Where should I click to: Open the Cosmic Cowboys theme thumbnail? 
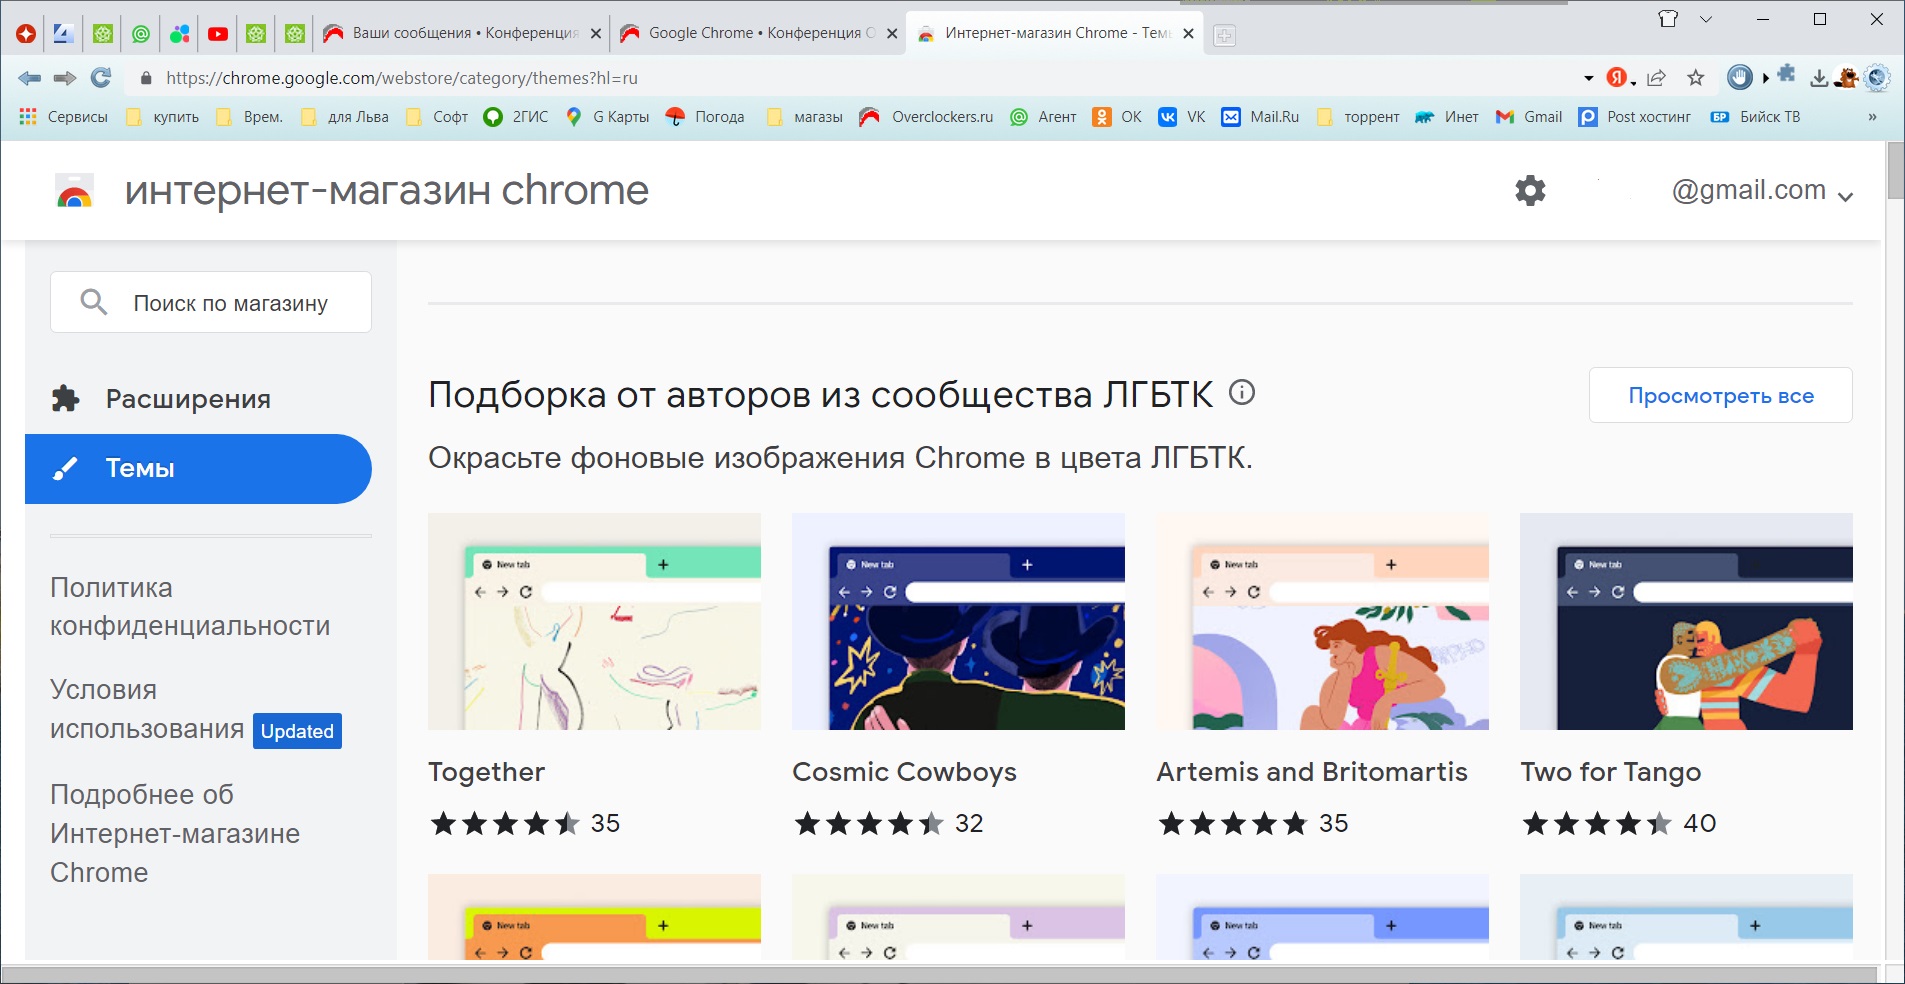tap(958, 621)
